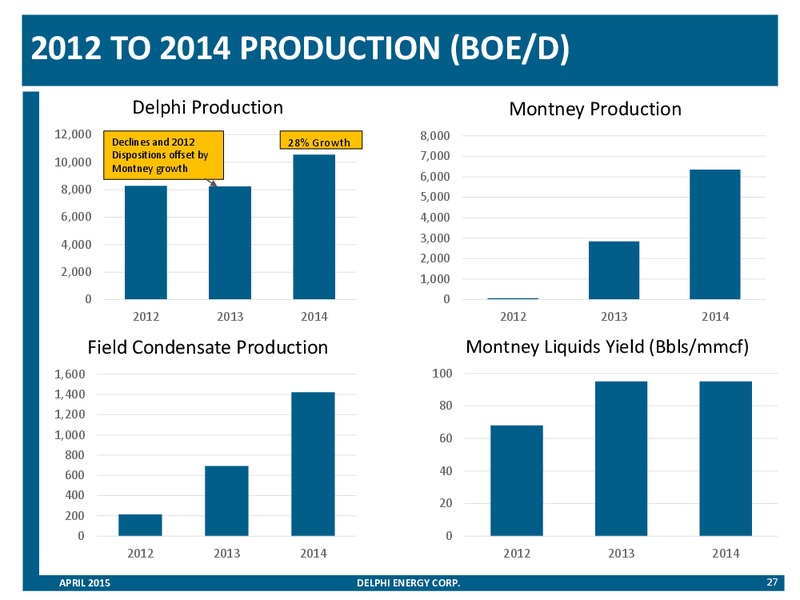This screenshot has height=600, width=800.
Task: Click the '800' axis label in Field Condensate chart
Action: point(74,455)
